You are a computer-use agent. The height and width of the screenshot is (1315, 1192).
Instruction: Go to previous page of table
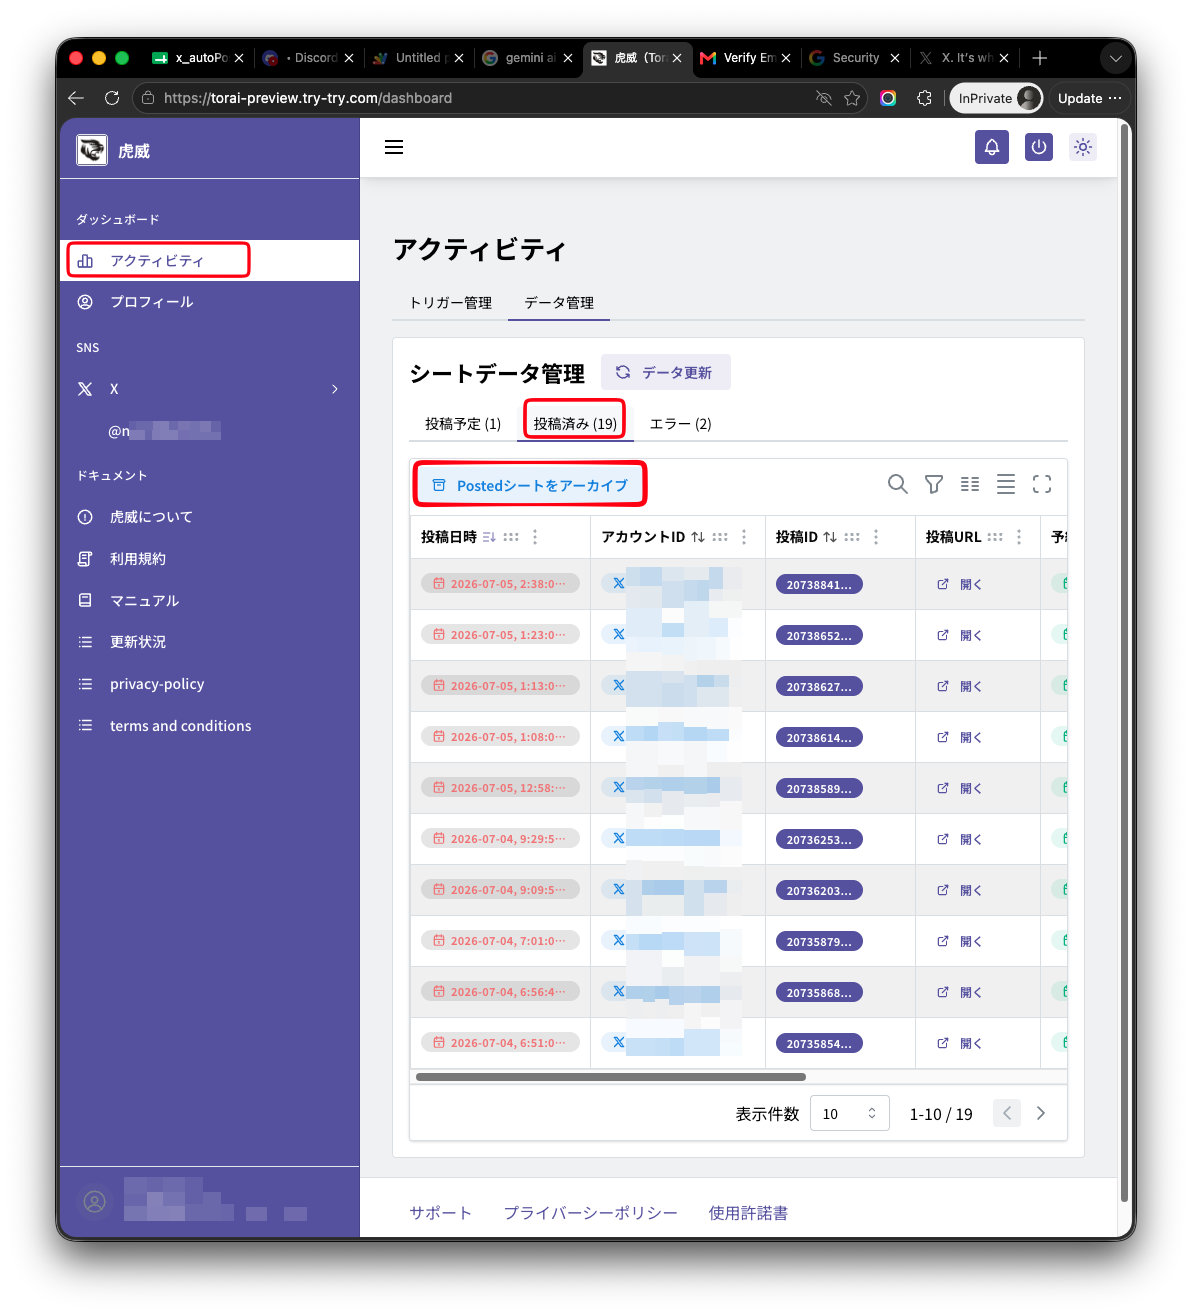tap(1007, 1113)
